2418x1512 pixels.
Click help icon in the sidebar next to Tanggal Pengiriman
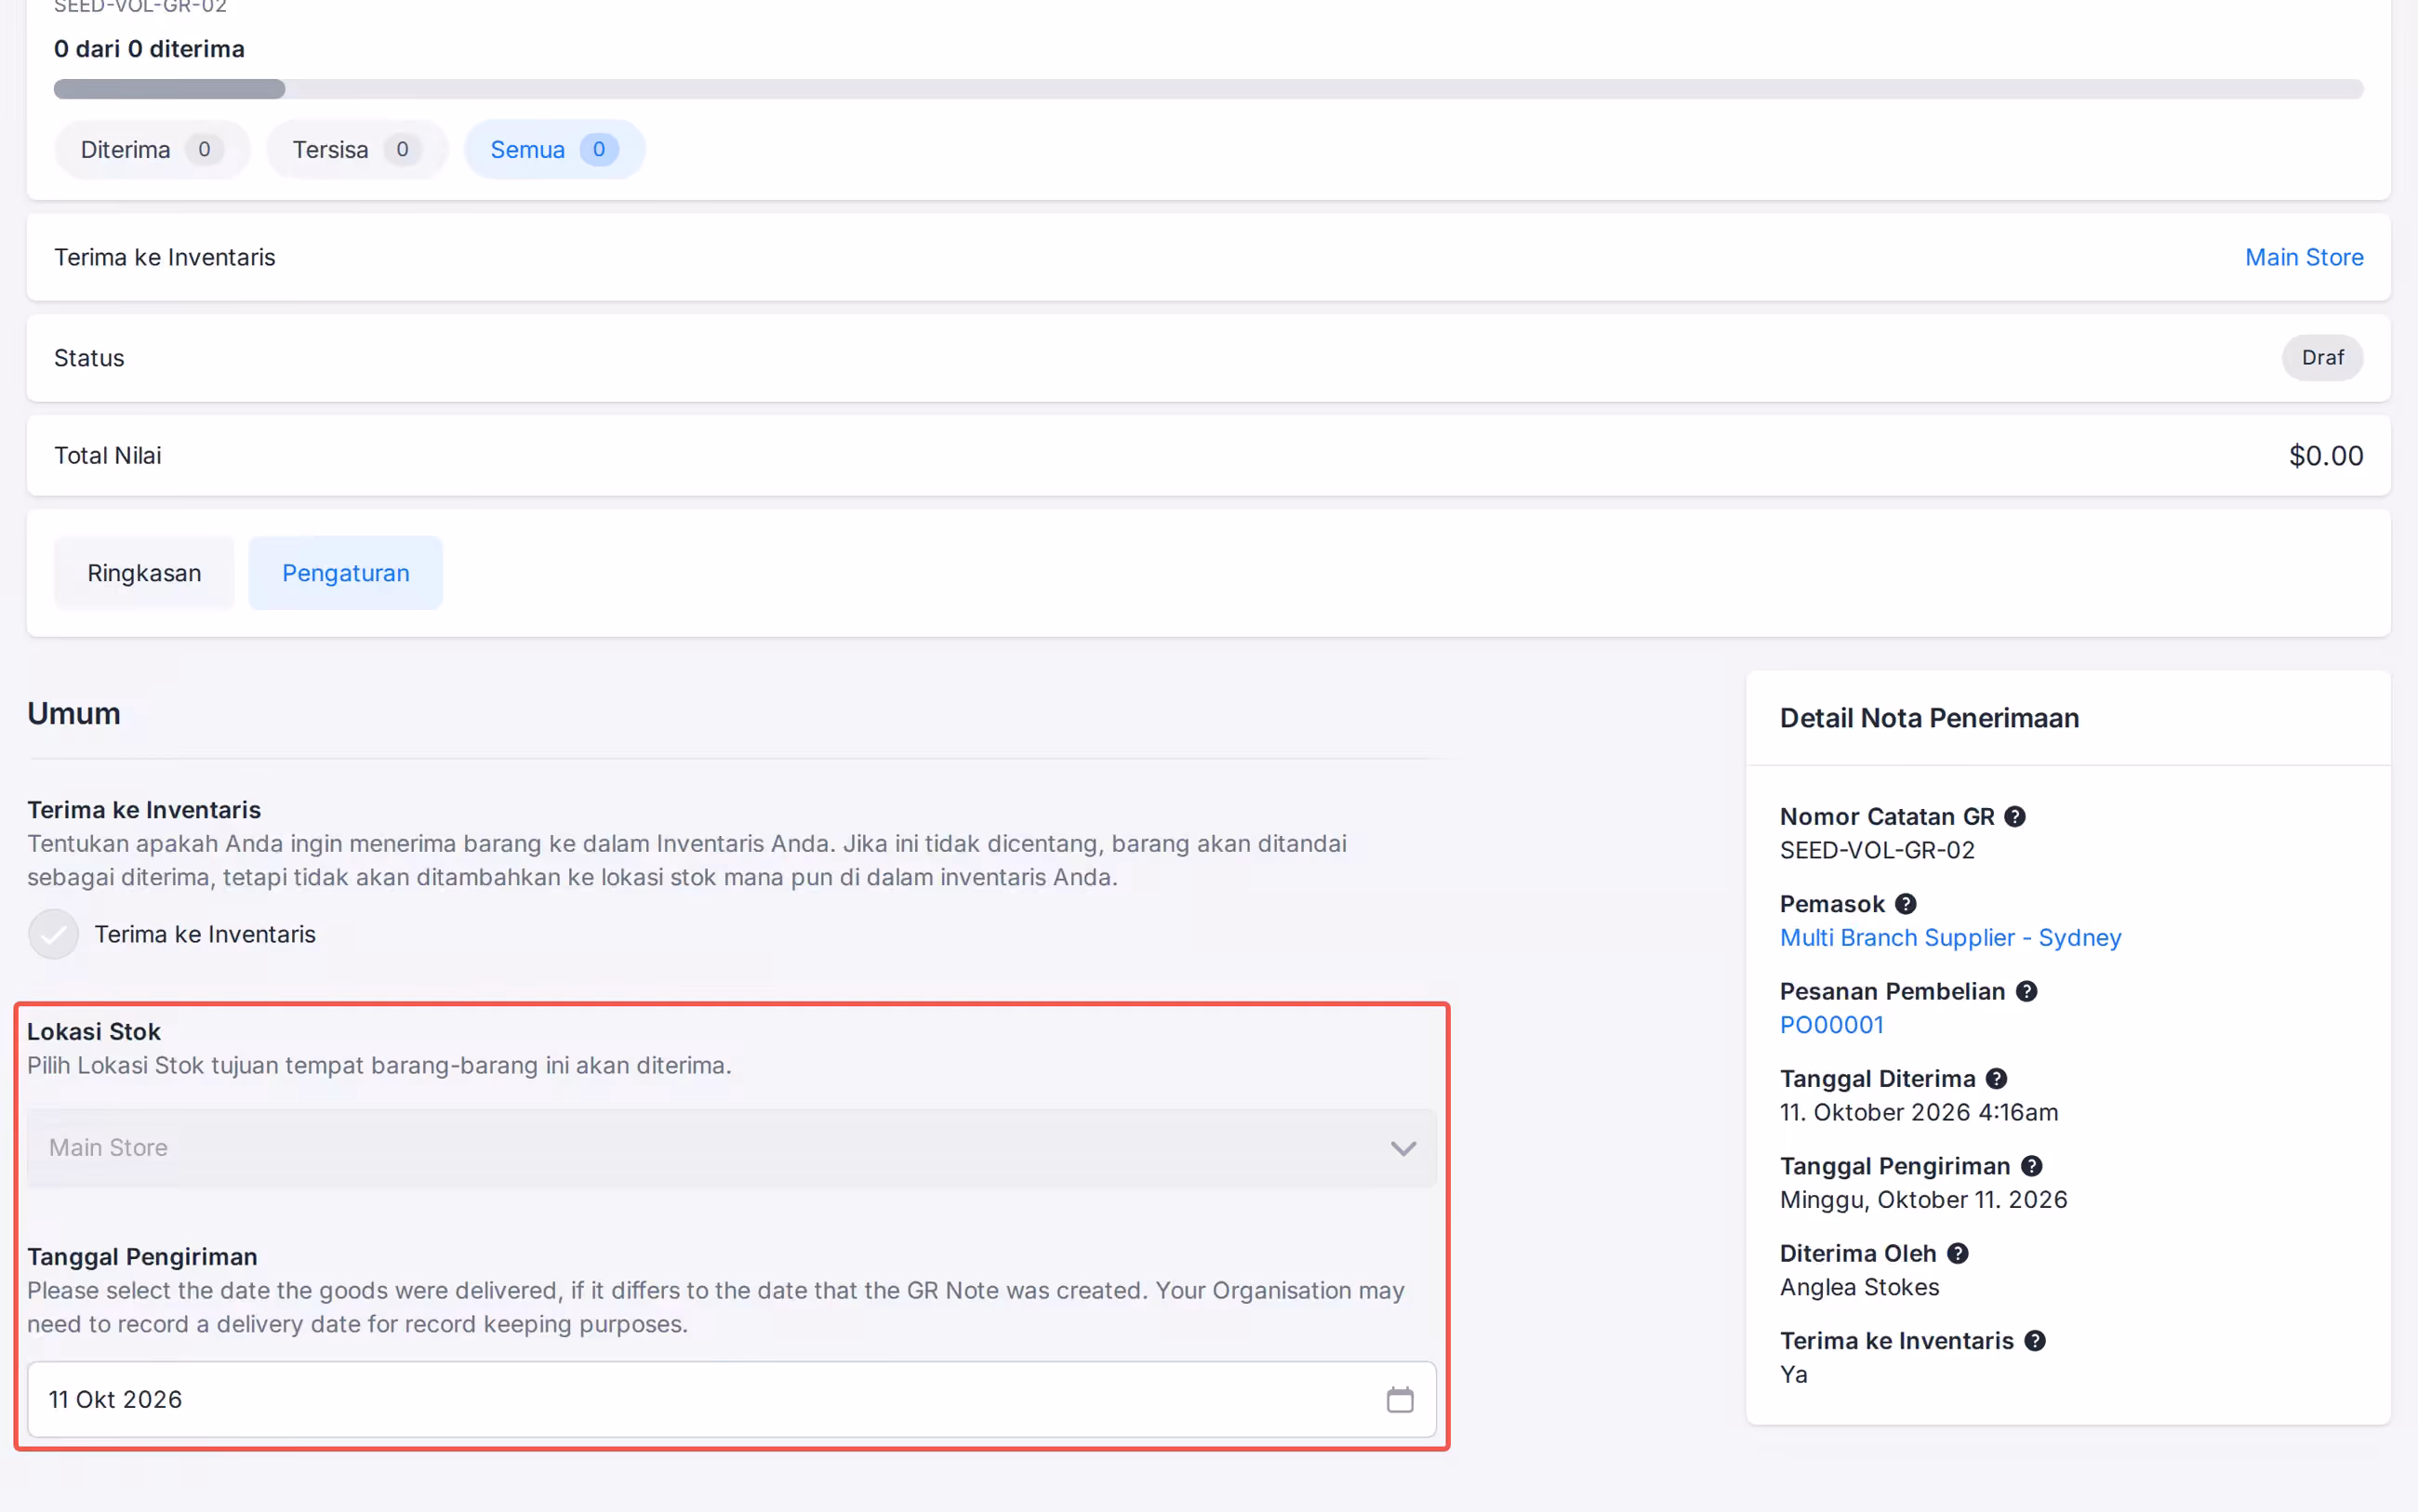click(x=2031, y=1166)
